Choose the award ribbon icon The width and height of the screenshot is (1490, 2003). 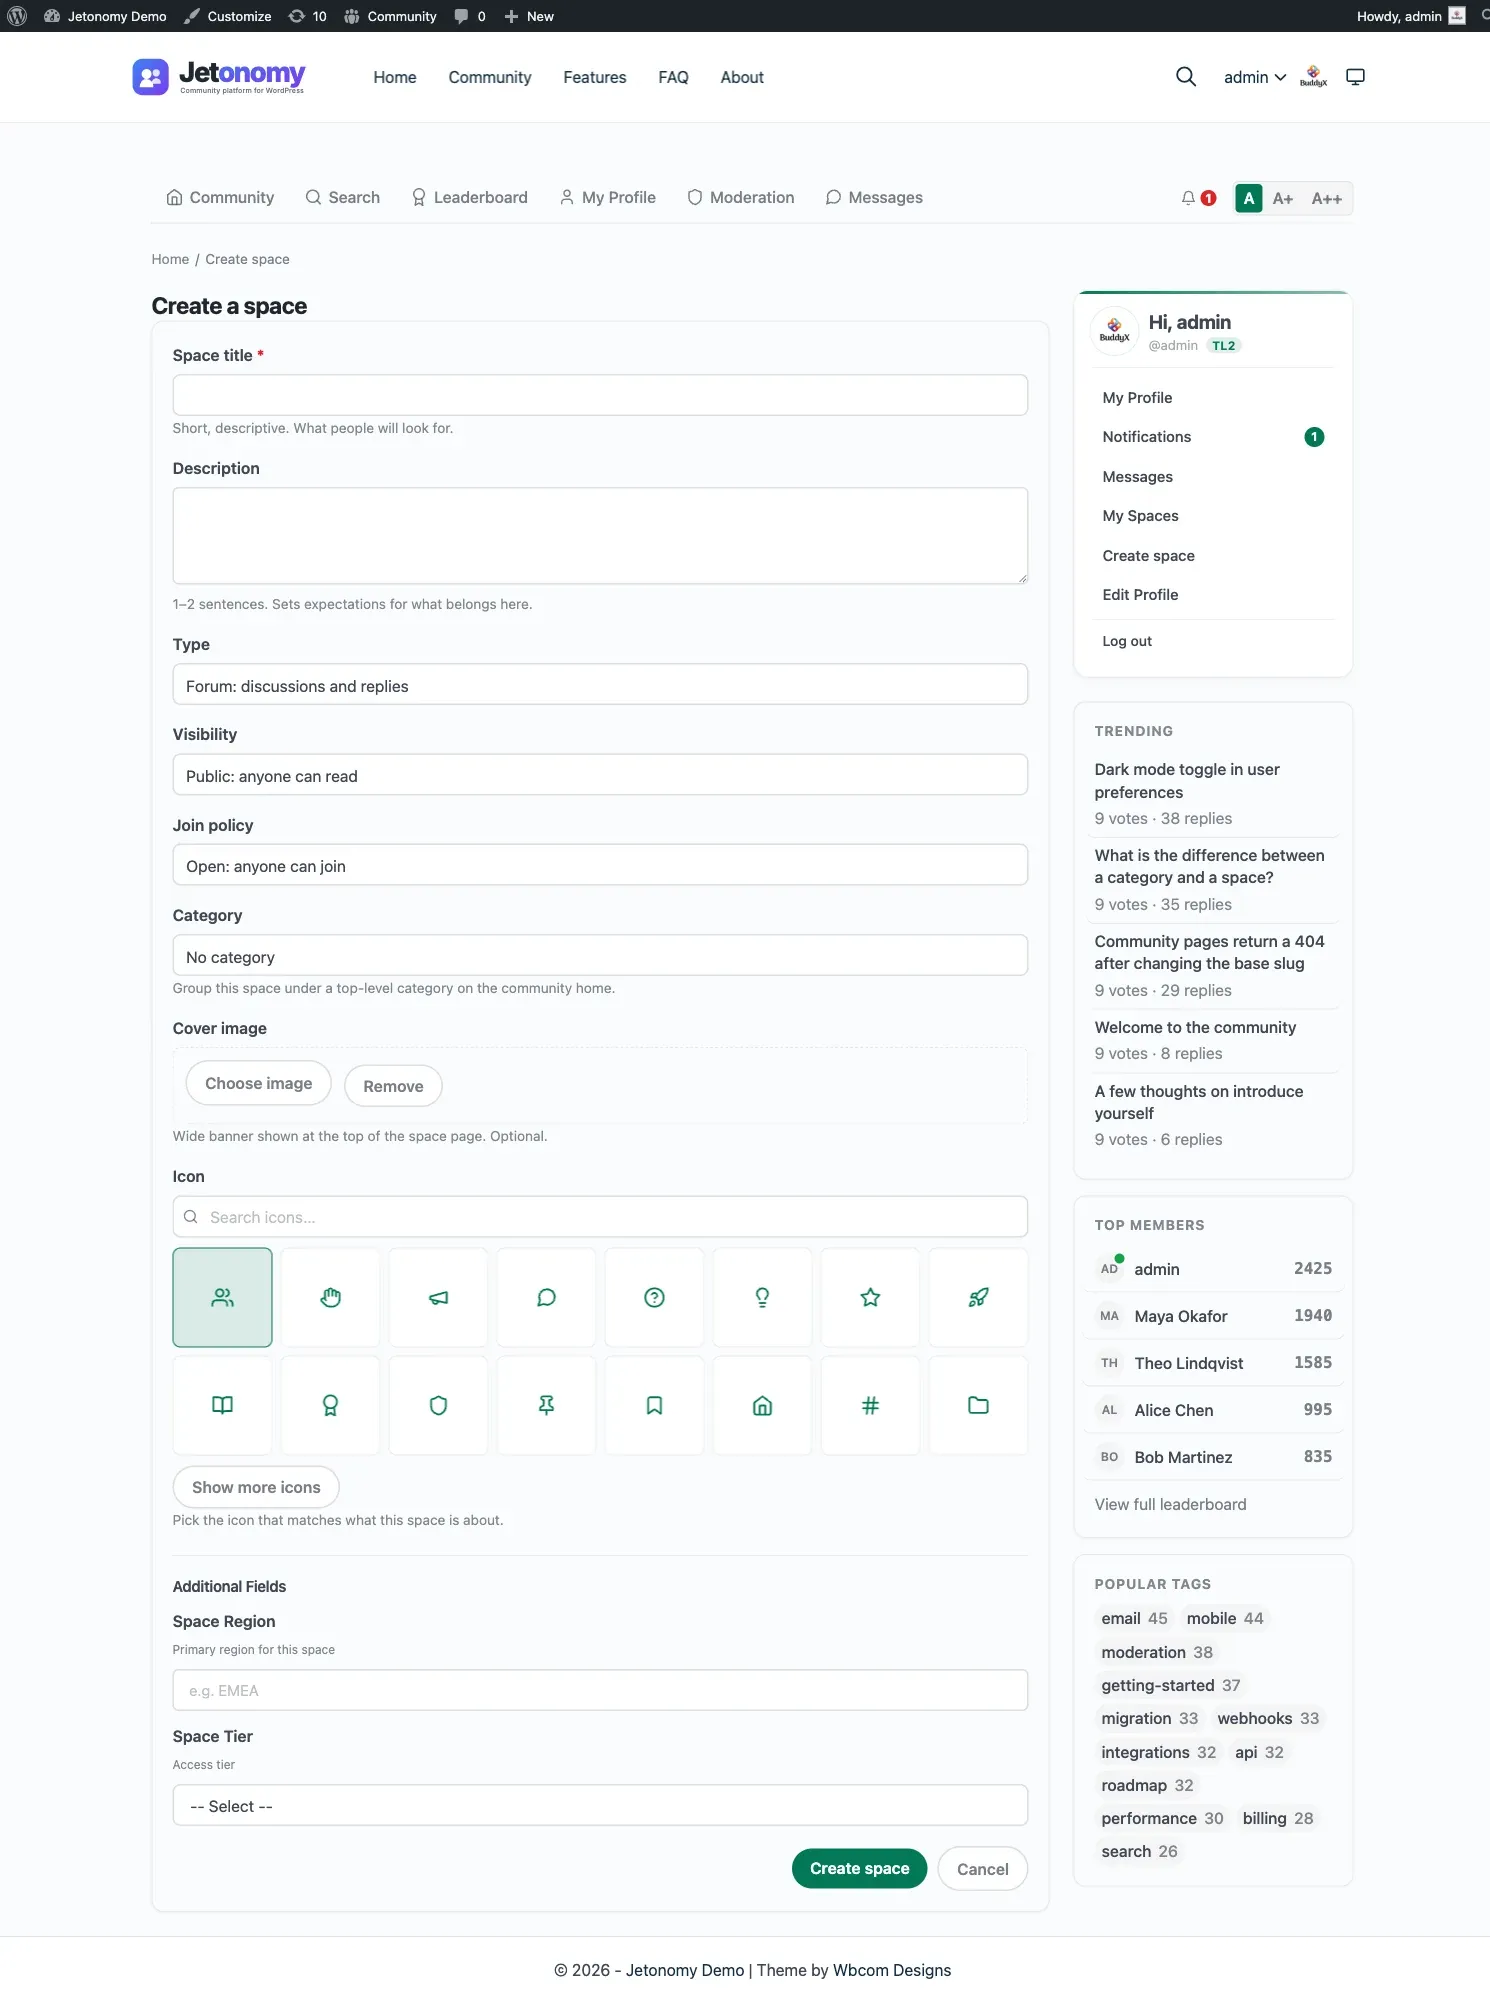point(331,1405)
